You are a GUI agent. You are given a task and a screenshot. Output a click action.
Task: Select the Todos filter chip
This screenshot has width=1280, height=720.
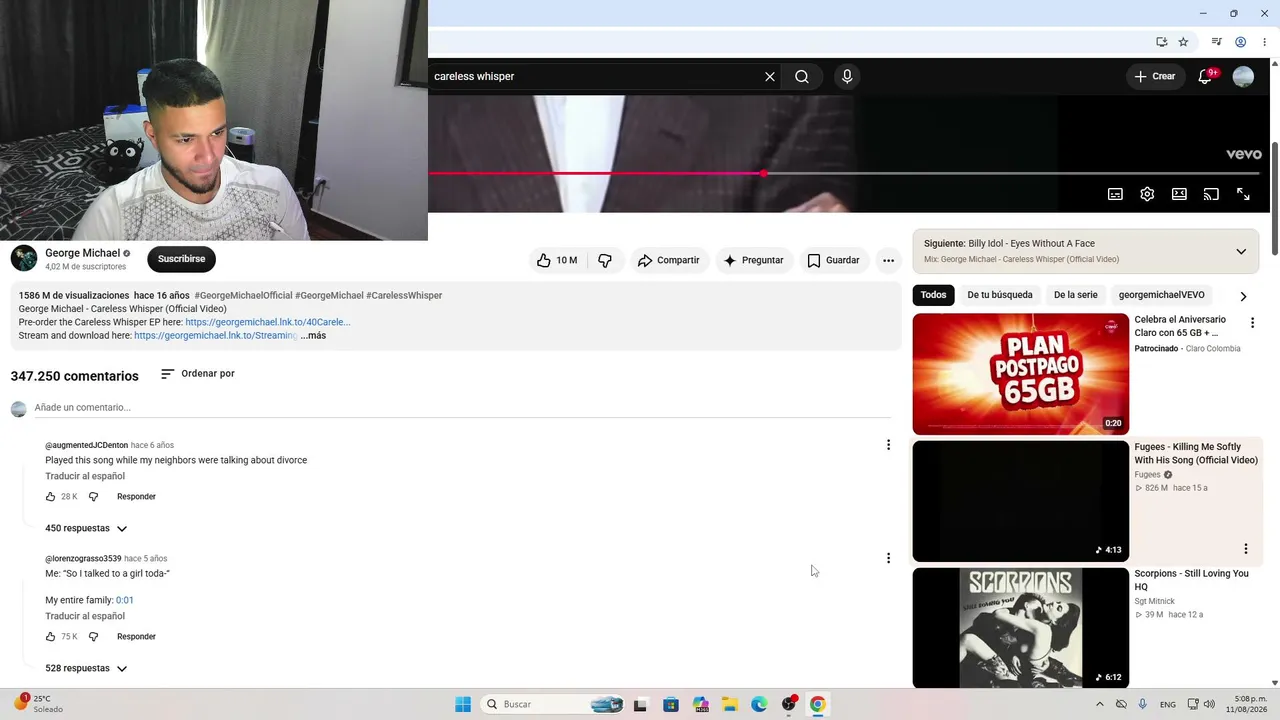point(933,295)
